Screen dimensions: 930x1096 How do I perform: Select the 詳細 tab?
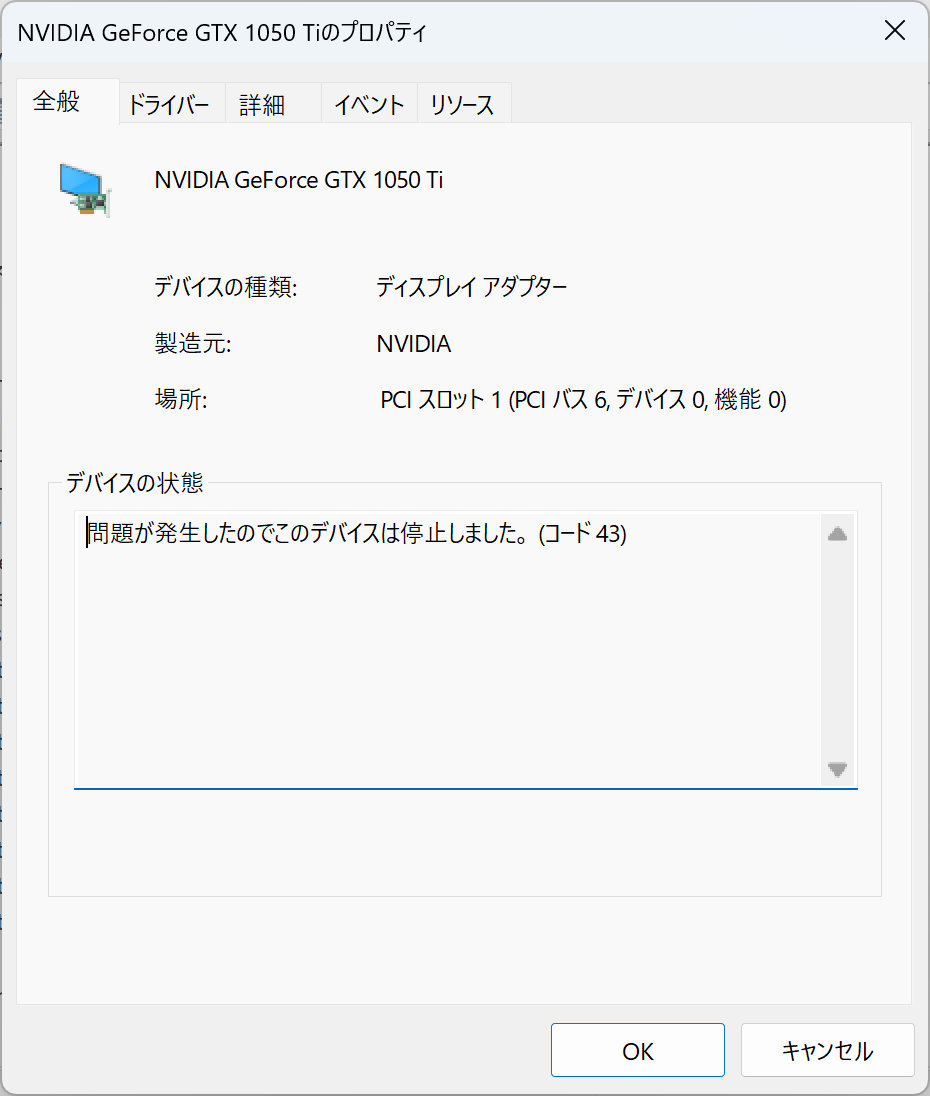click(x=262, y=105)
